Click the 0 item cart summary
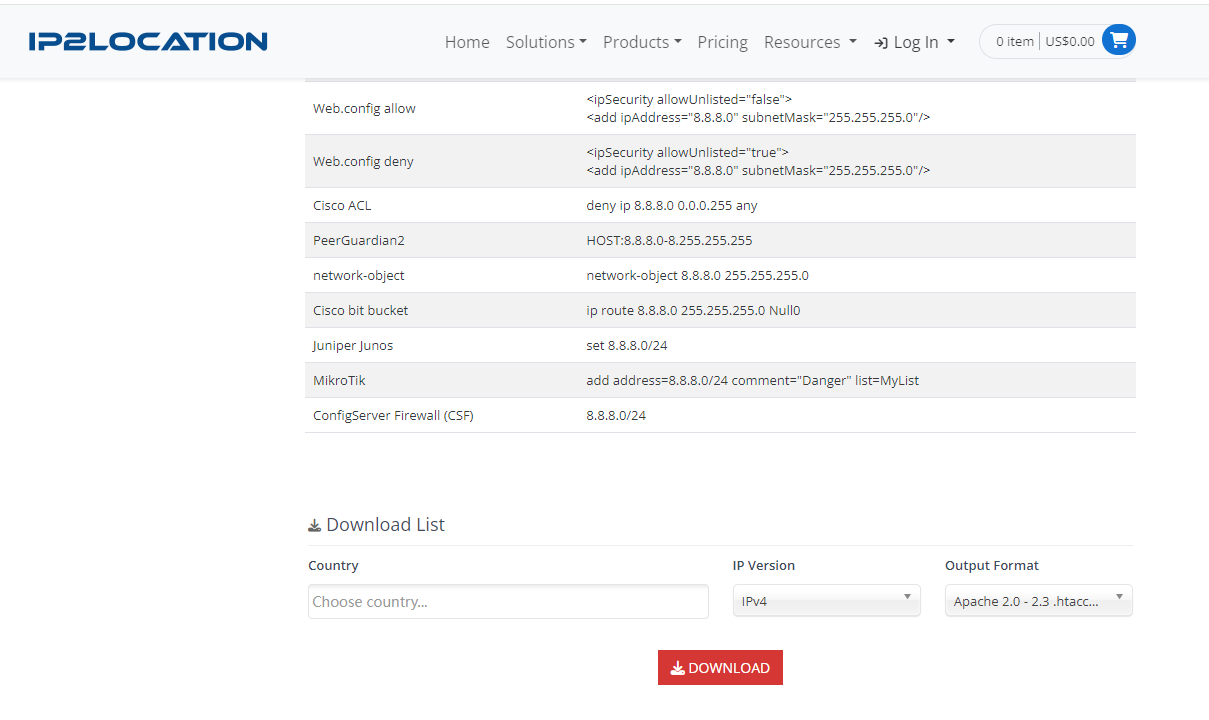Image resolution: width=1209 pixels, height=720 pixels. coord(1015,42)
